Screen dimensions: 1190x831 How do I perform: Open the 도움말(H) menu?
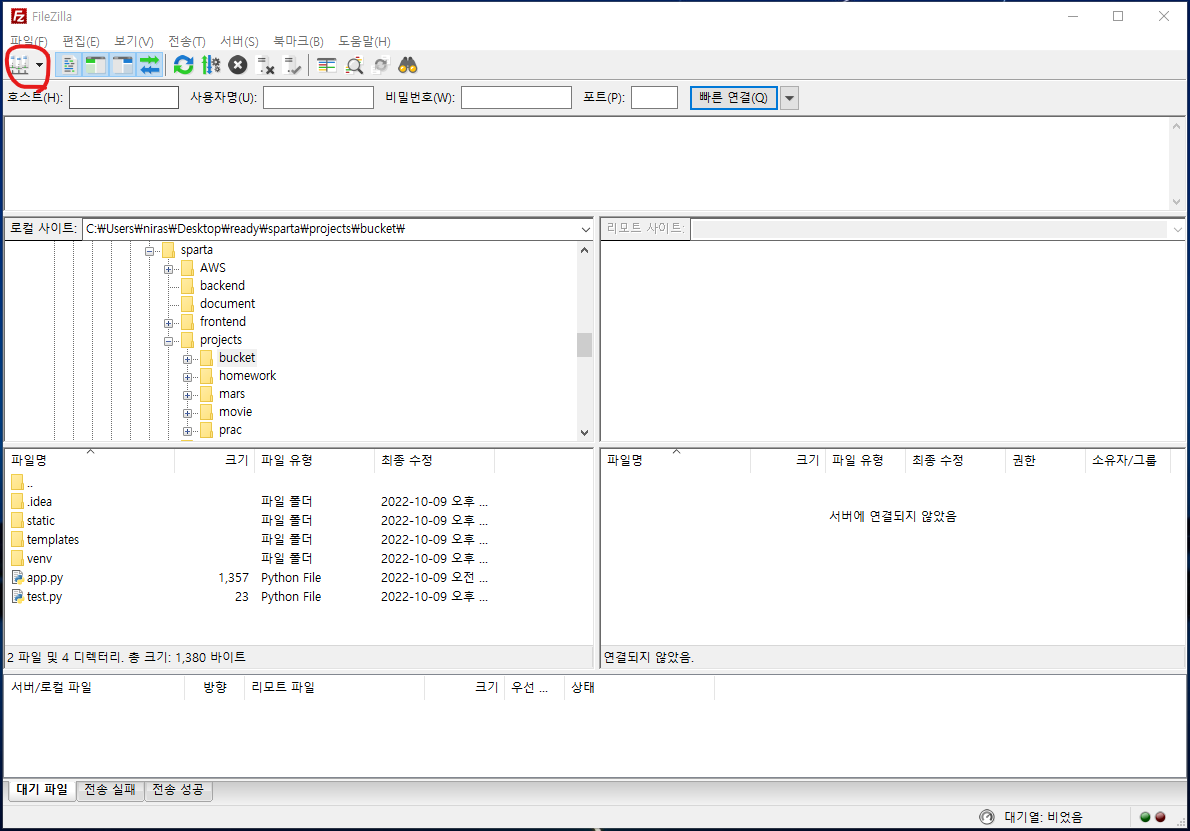364,41
